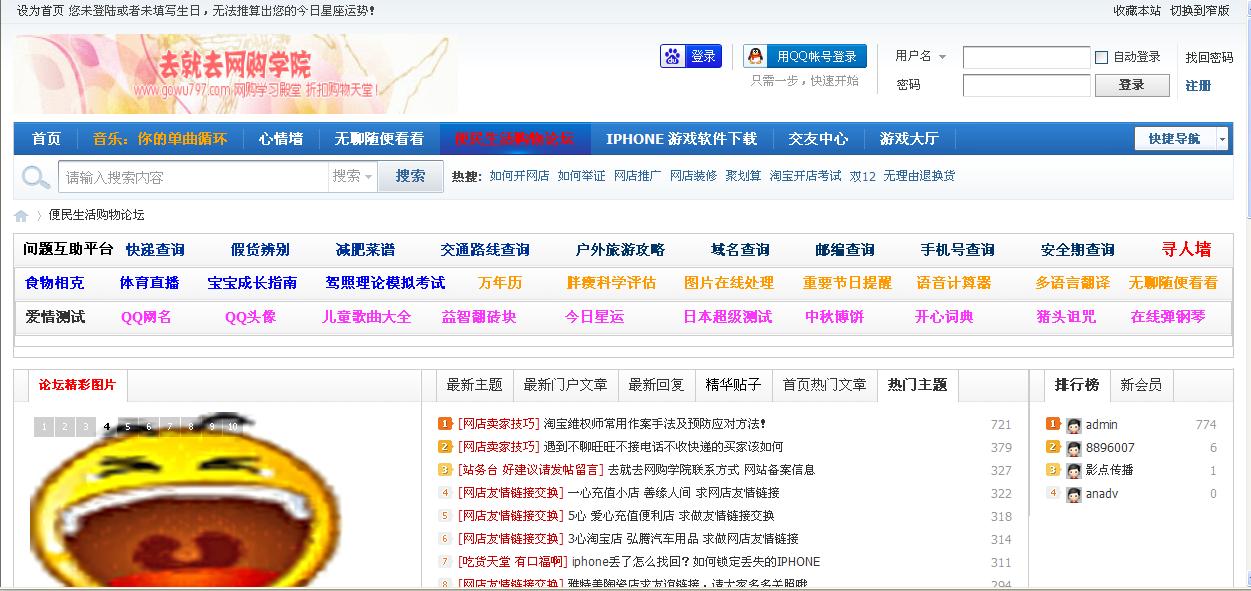Click the magnifier search icon on the left
This screenshot has width=1251, height=591.
(35, 176)
